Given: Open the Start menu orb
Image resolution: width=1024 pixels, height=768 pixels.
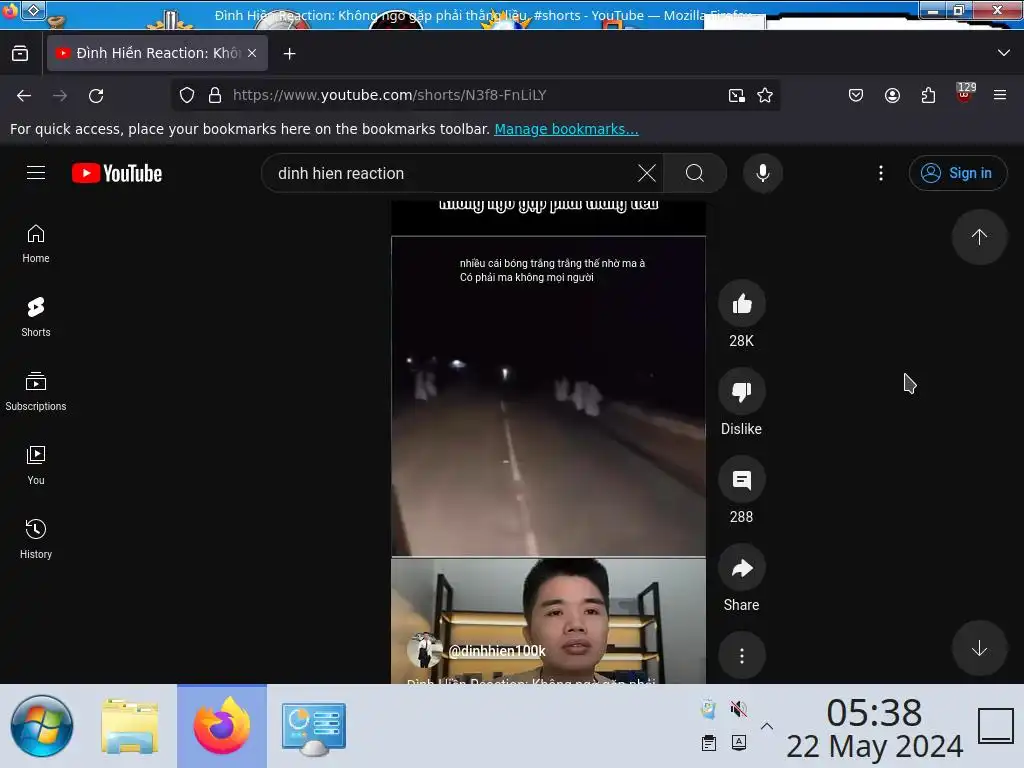Looking at the screenshot, I should [x=42, y=726].
